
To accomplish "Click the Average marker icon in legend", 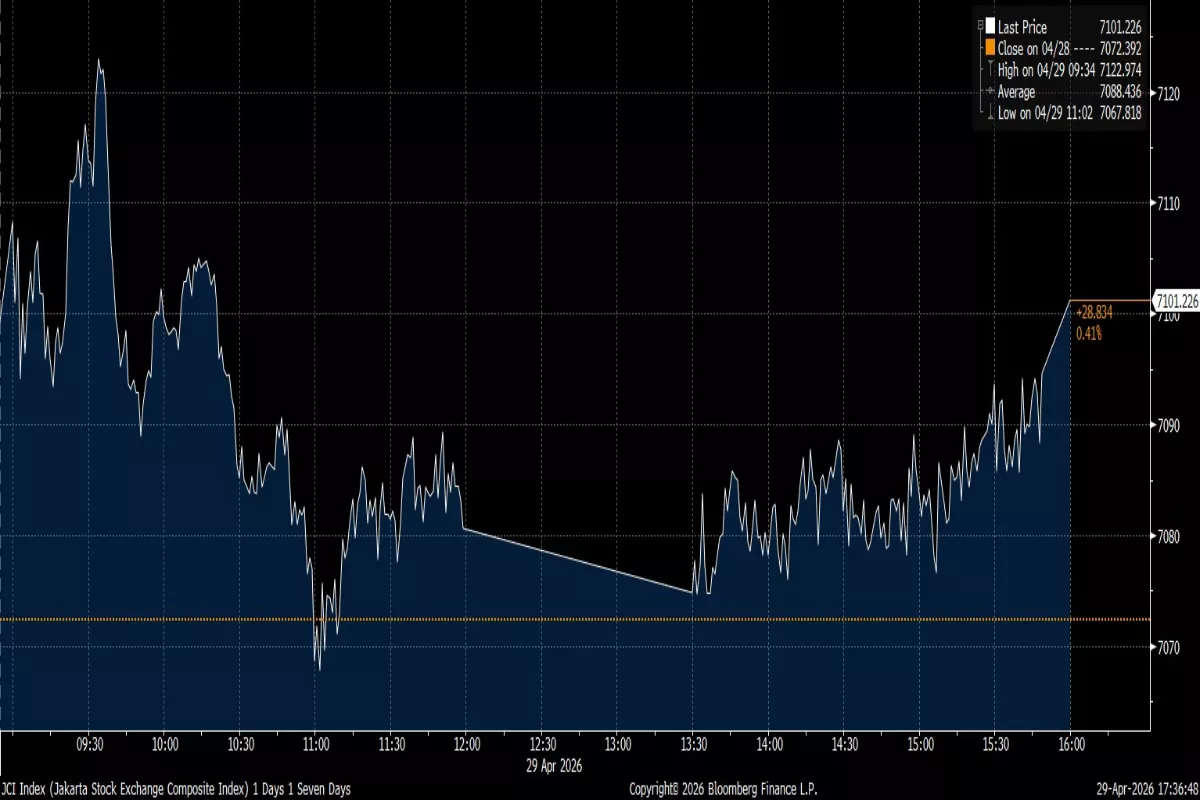I will pyautogui.click(x=990, y=92).
